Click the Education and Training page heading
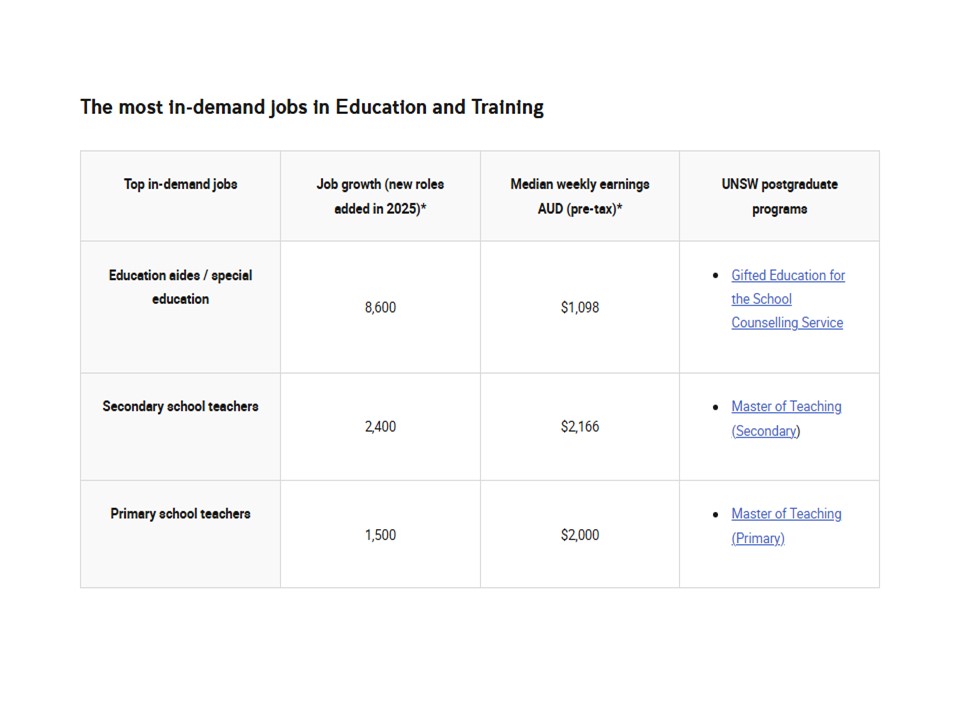Viewport: 960px width, 720px height. pos(312,107)
